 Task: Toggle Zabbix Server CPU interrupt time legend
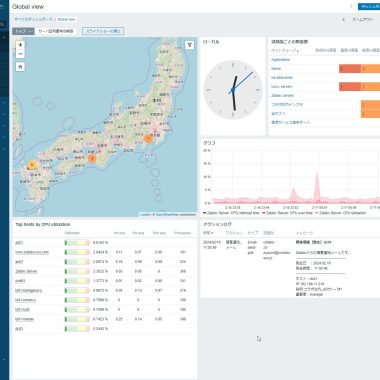click(231, 213)
